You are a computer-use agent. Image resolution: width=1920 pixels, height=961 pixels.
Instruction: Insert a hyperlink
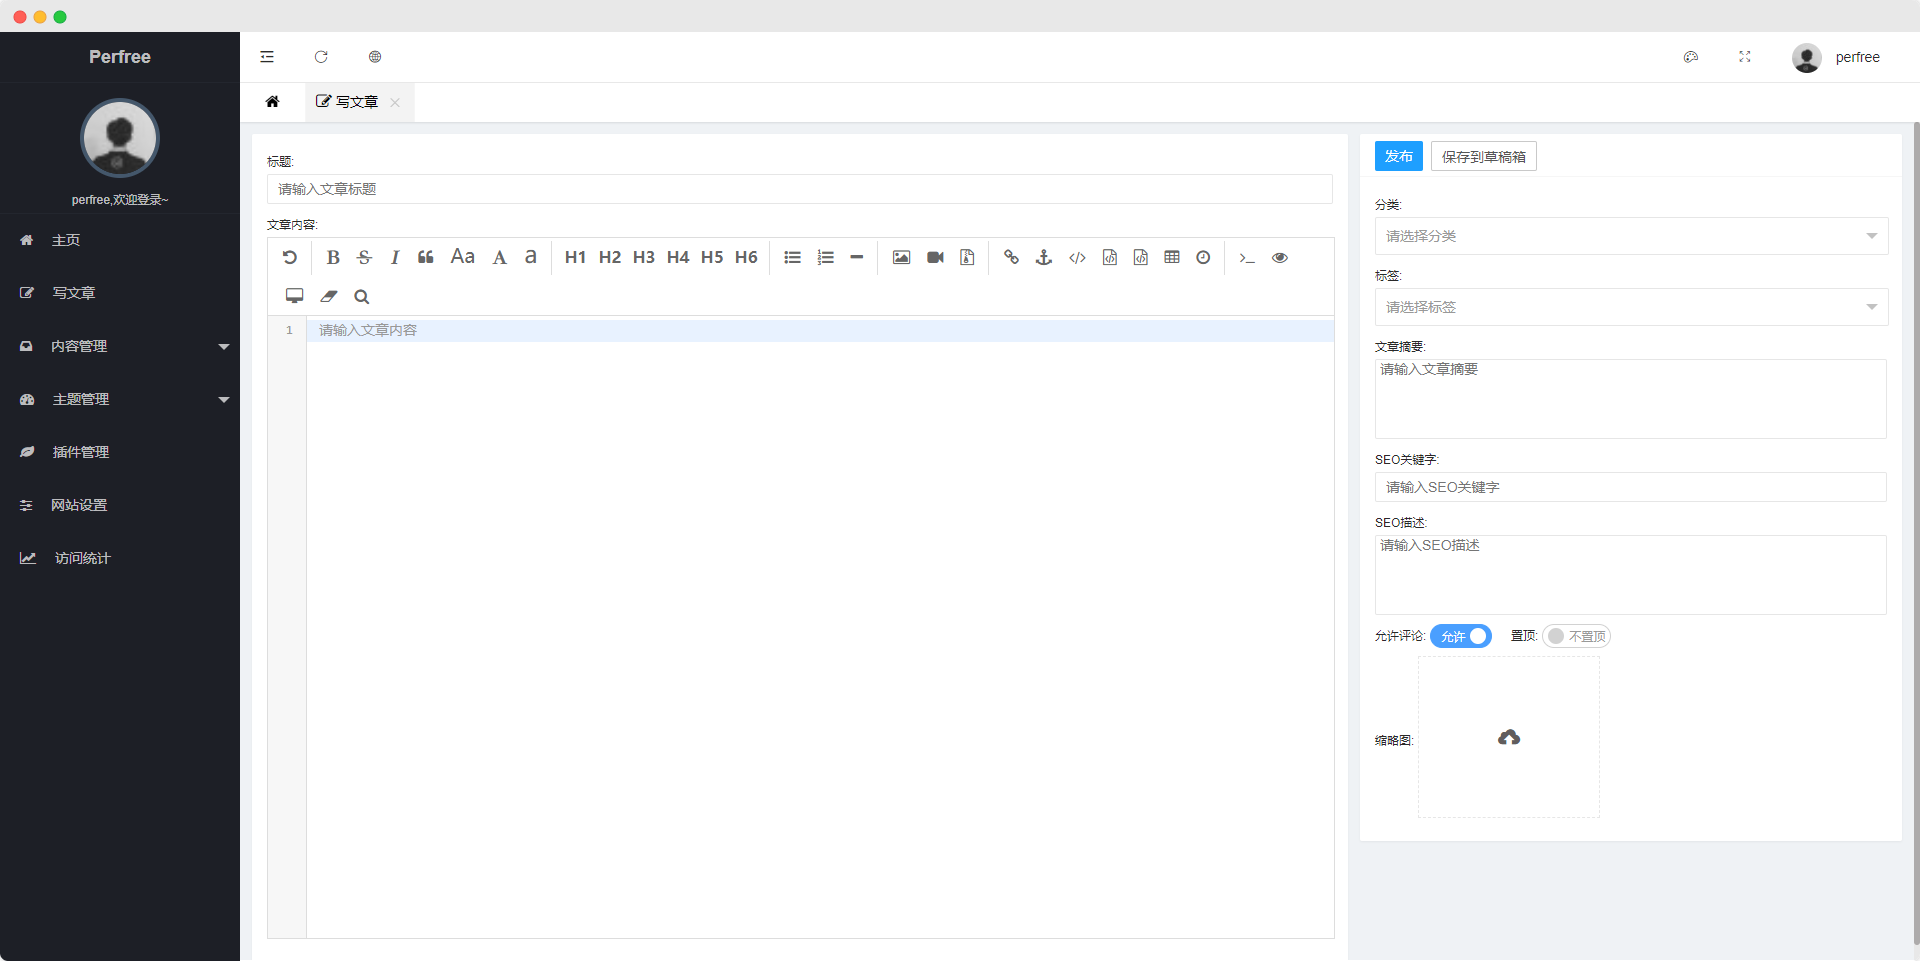1011,257
